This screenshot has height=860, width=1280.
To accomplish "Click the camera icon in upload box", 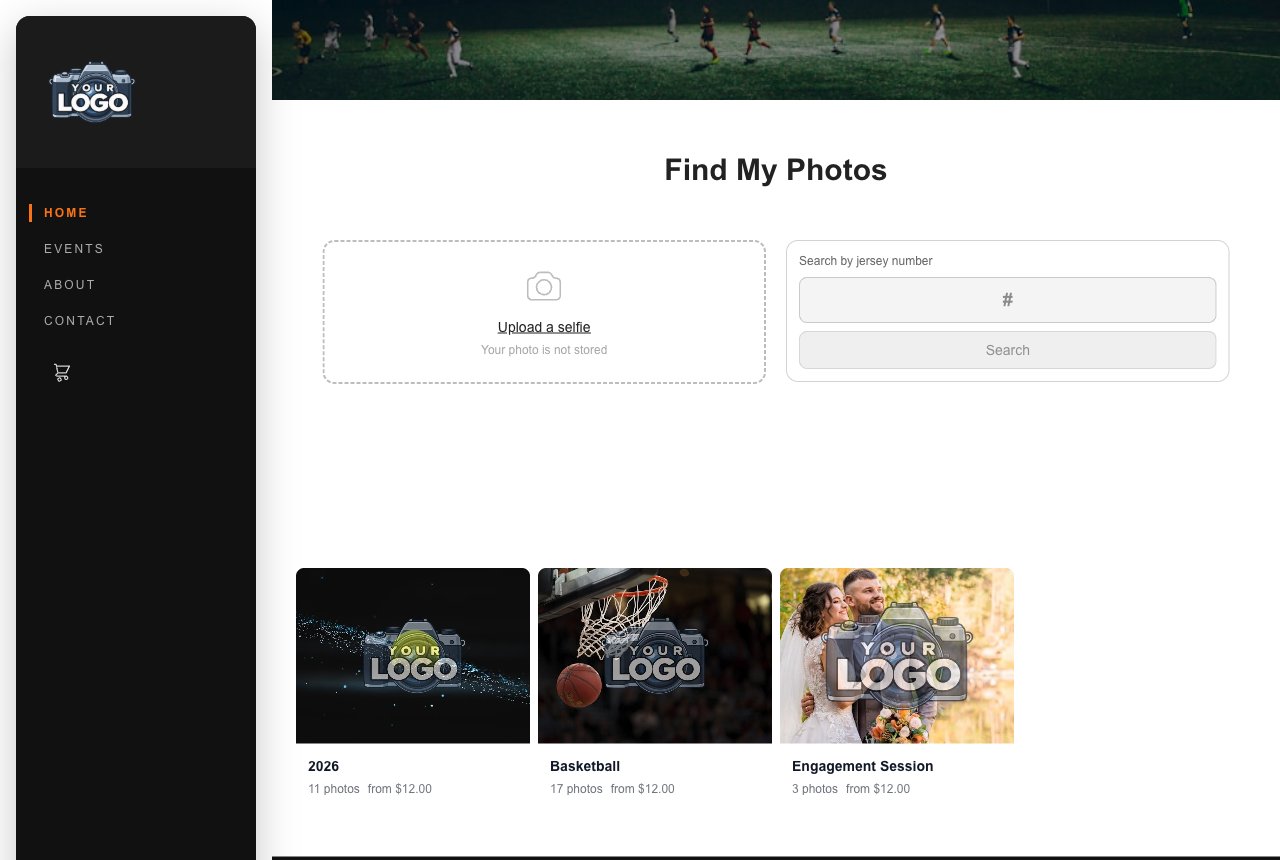I will [x=544, y=287].
